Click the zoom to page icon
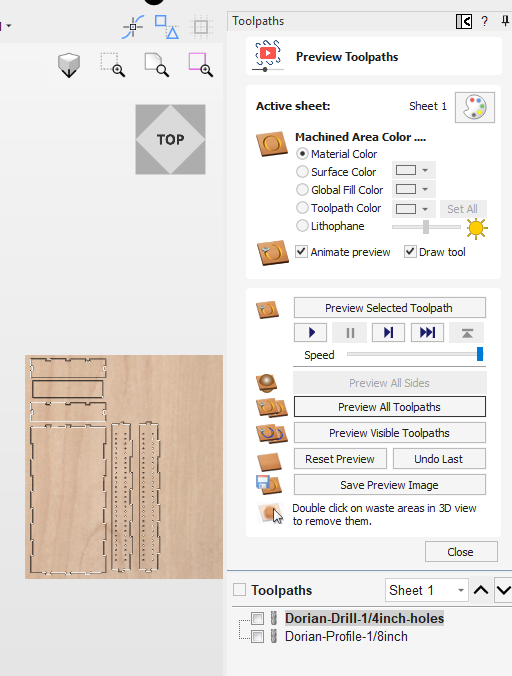The image size is (512, 676). 156,65
